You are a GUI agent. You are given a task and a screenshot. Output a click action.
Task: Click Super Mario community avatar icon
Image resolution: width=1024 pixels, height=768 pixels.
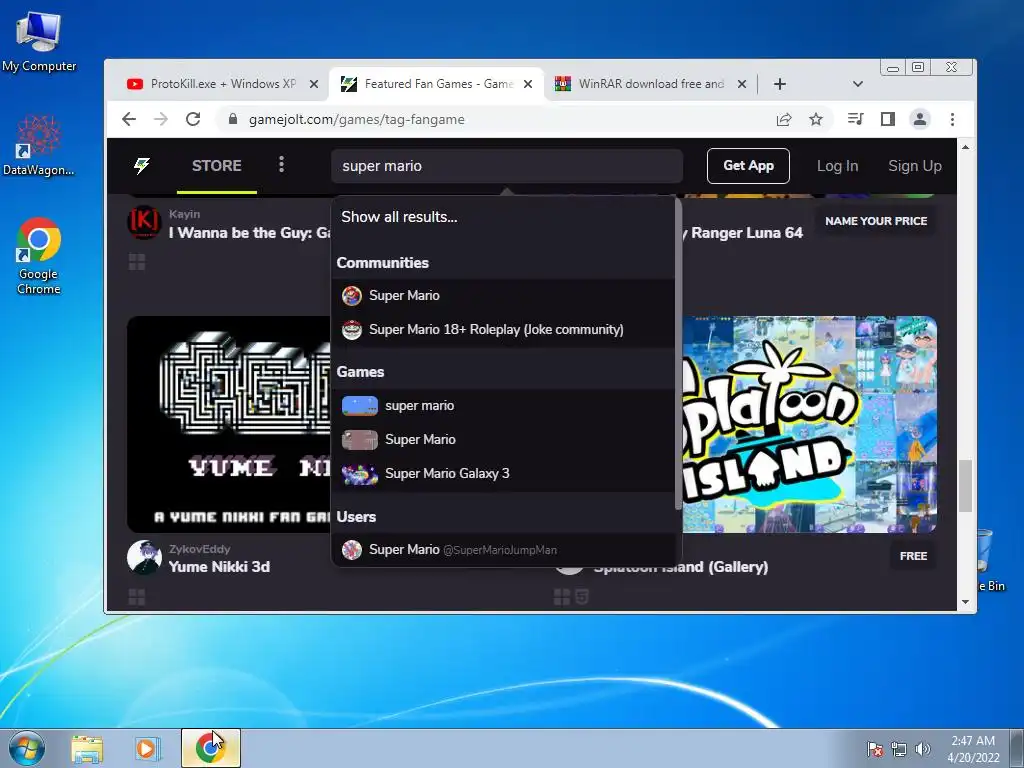(352, 296)
